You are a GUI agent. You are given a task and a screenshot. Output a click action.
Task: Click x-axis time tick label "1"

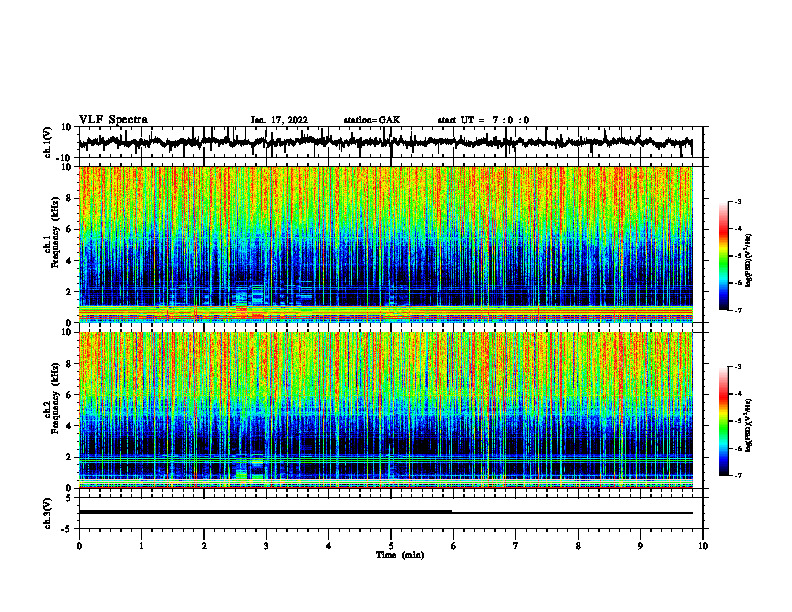(x=141, y=546)
